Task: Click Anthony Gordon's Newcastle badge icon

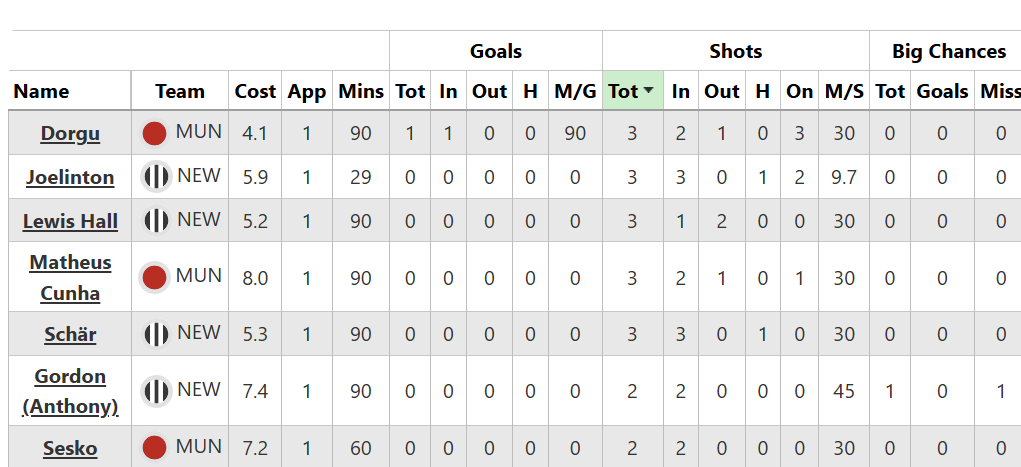Action: 156,391
